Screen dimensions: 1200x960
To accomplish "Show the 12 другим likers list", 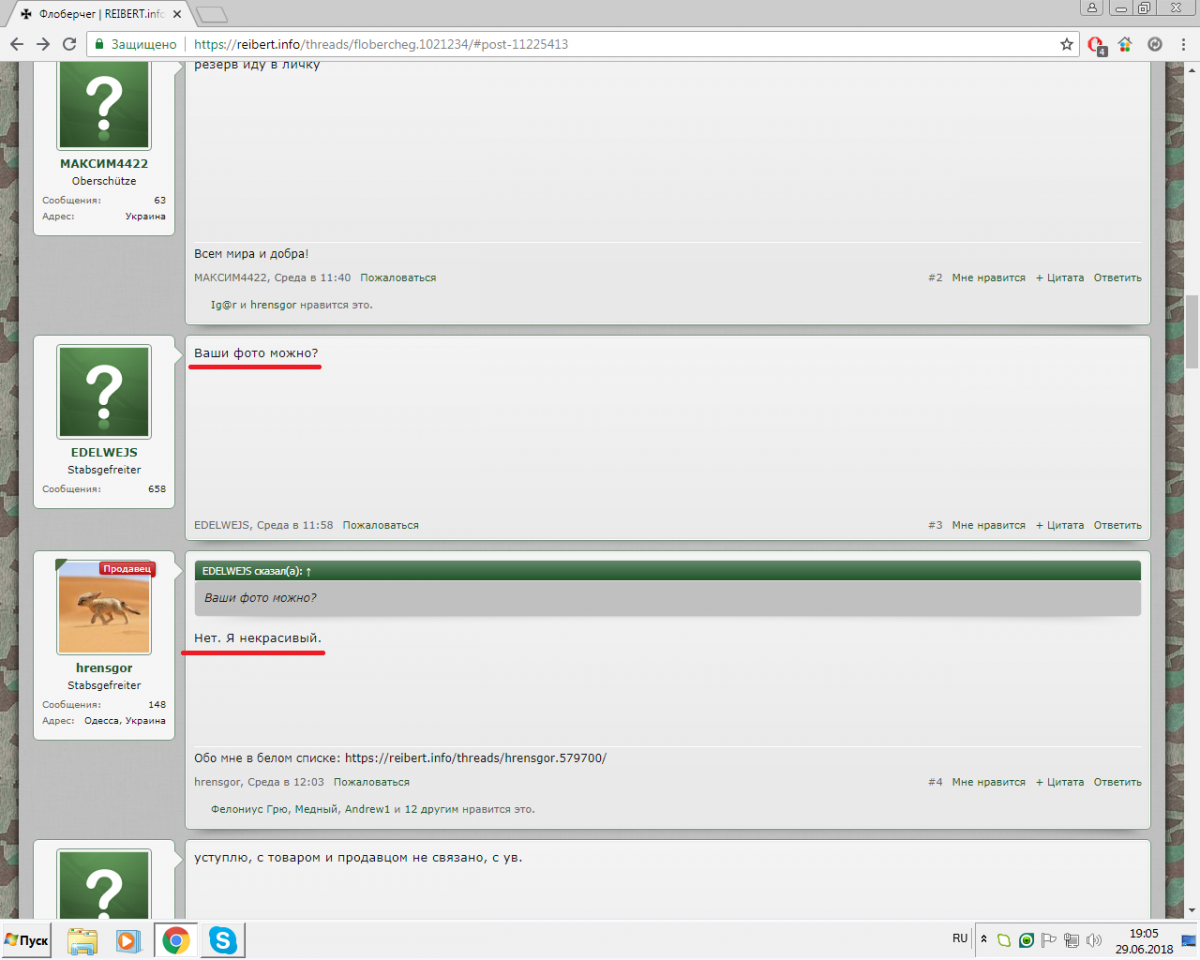I will click(430, 809).
